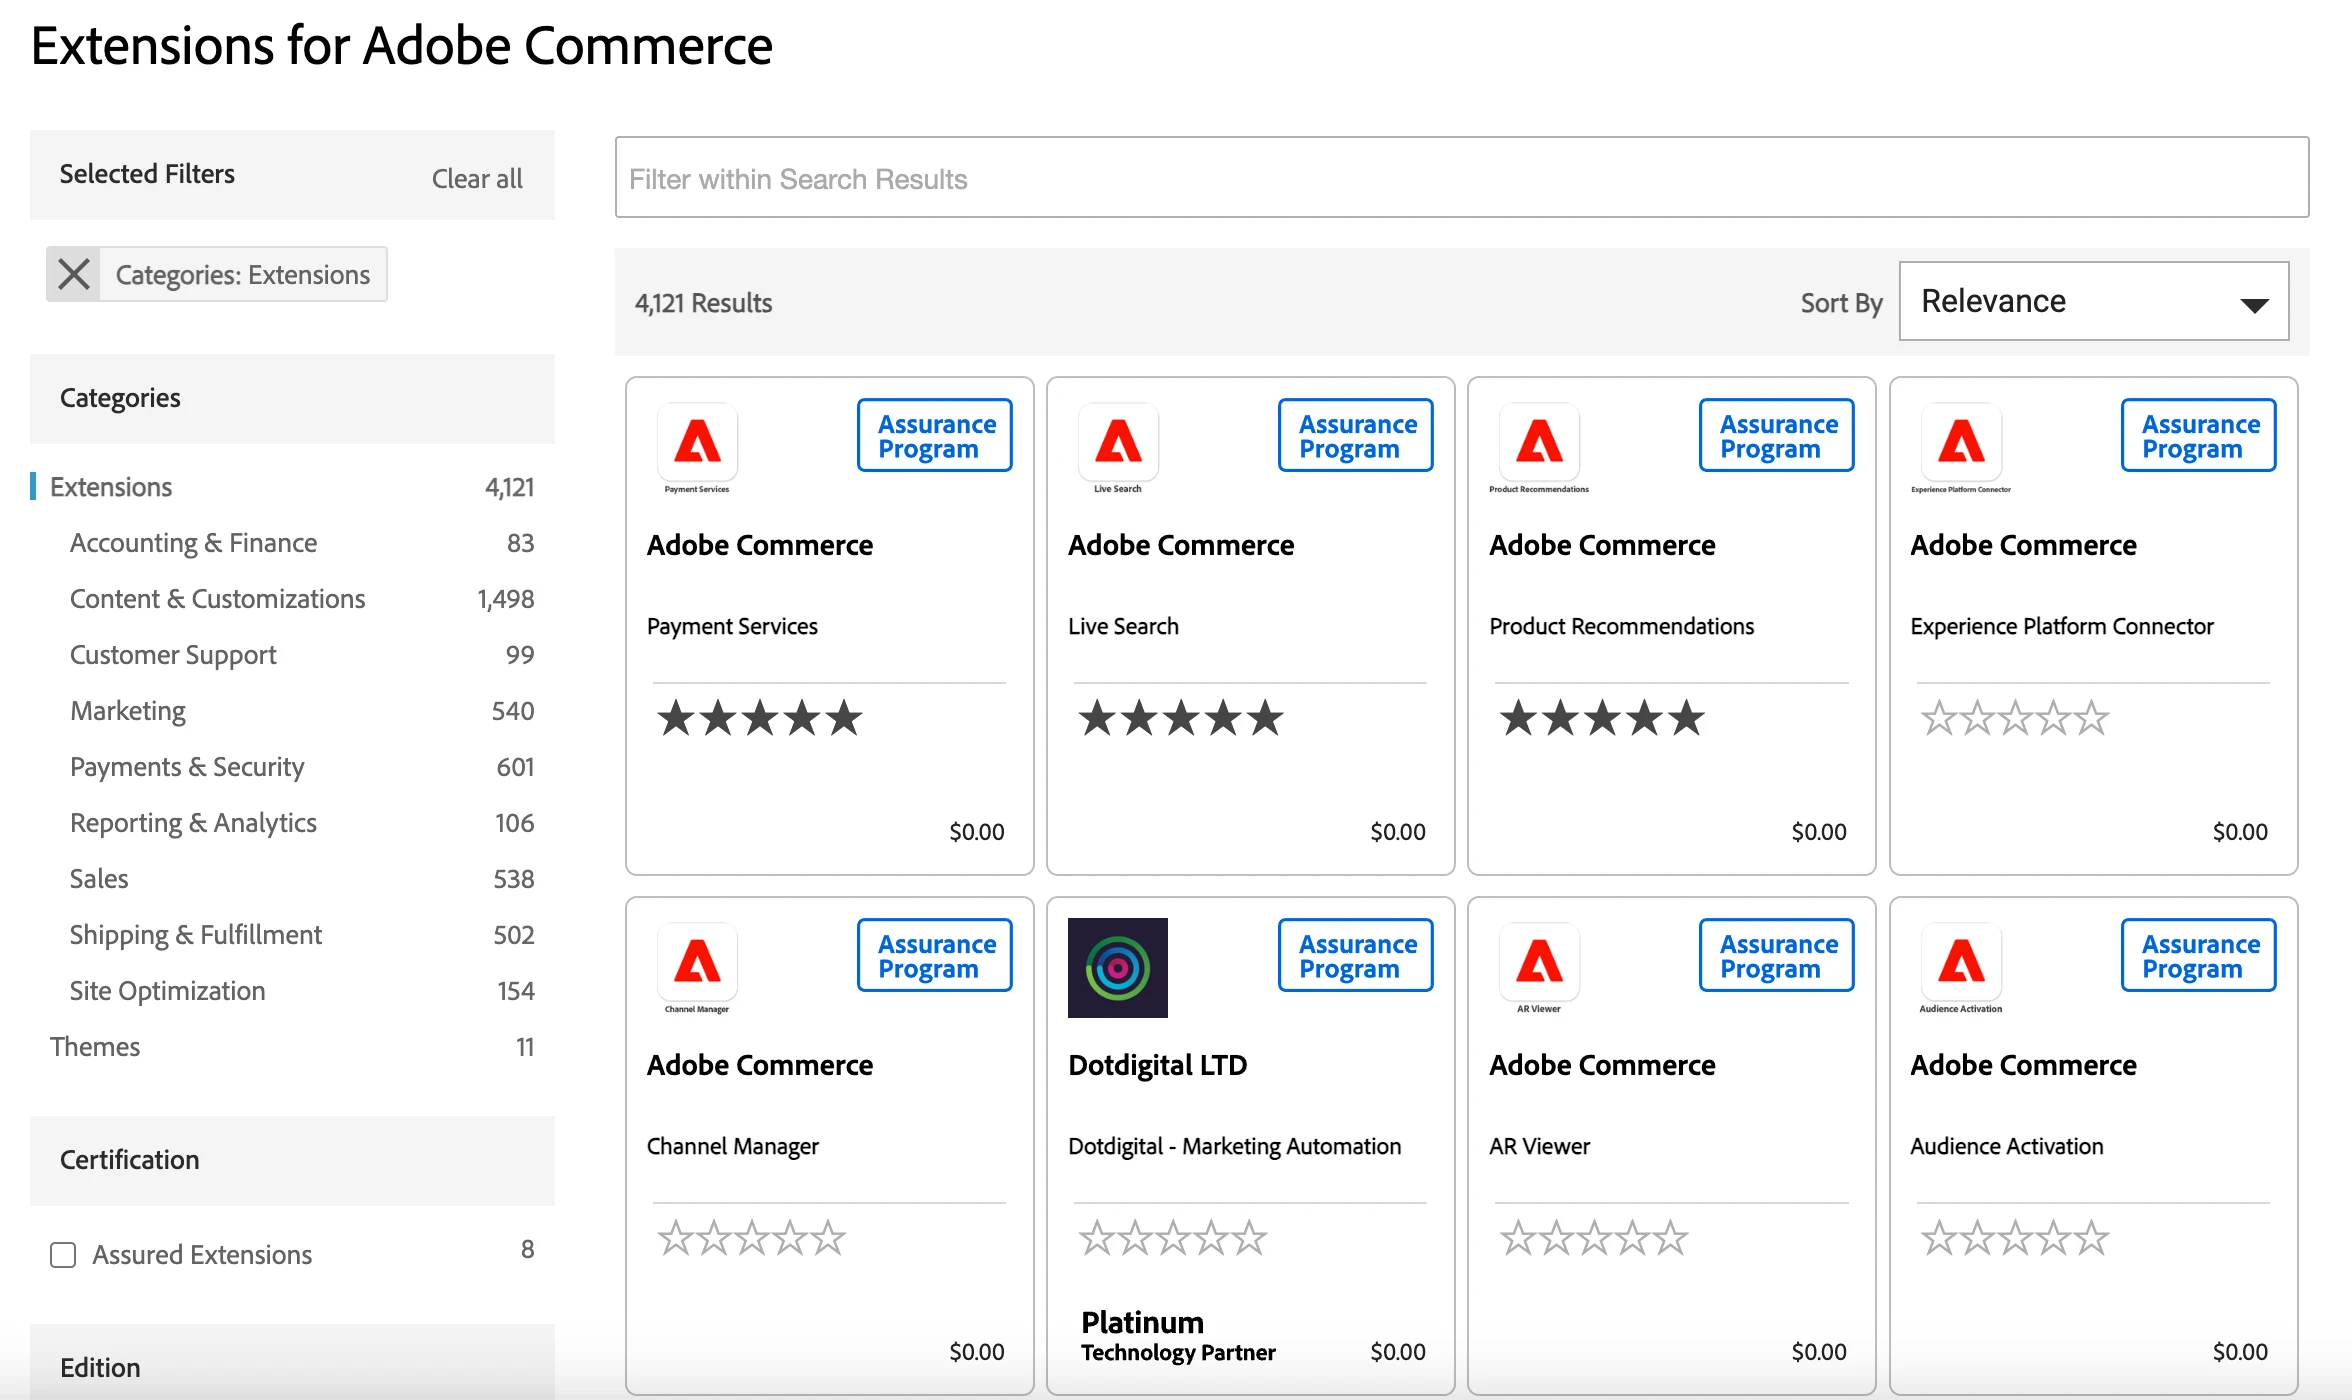Open the Live Search extension
2352x1400 pixels.
click(x=1123, y=626)
